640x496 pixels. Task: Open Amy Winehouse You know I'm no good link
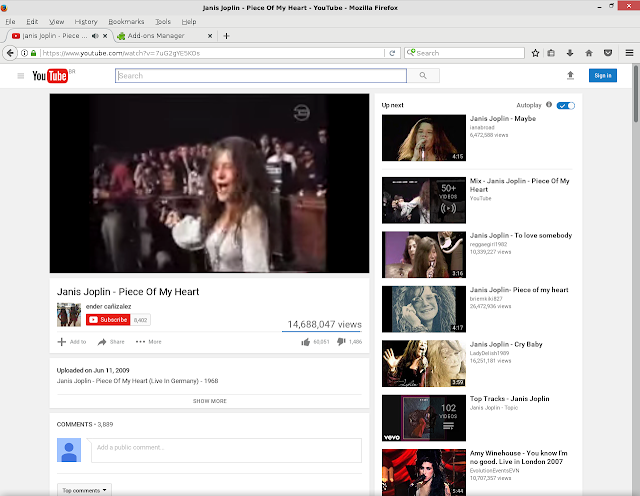518,457
